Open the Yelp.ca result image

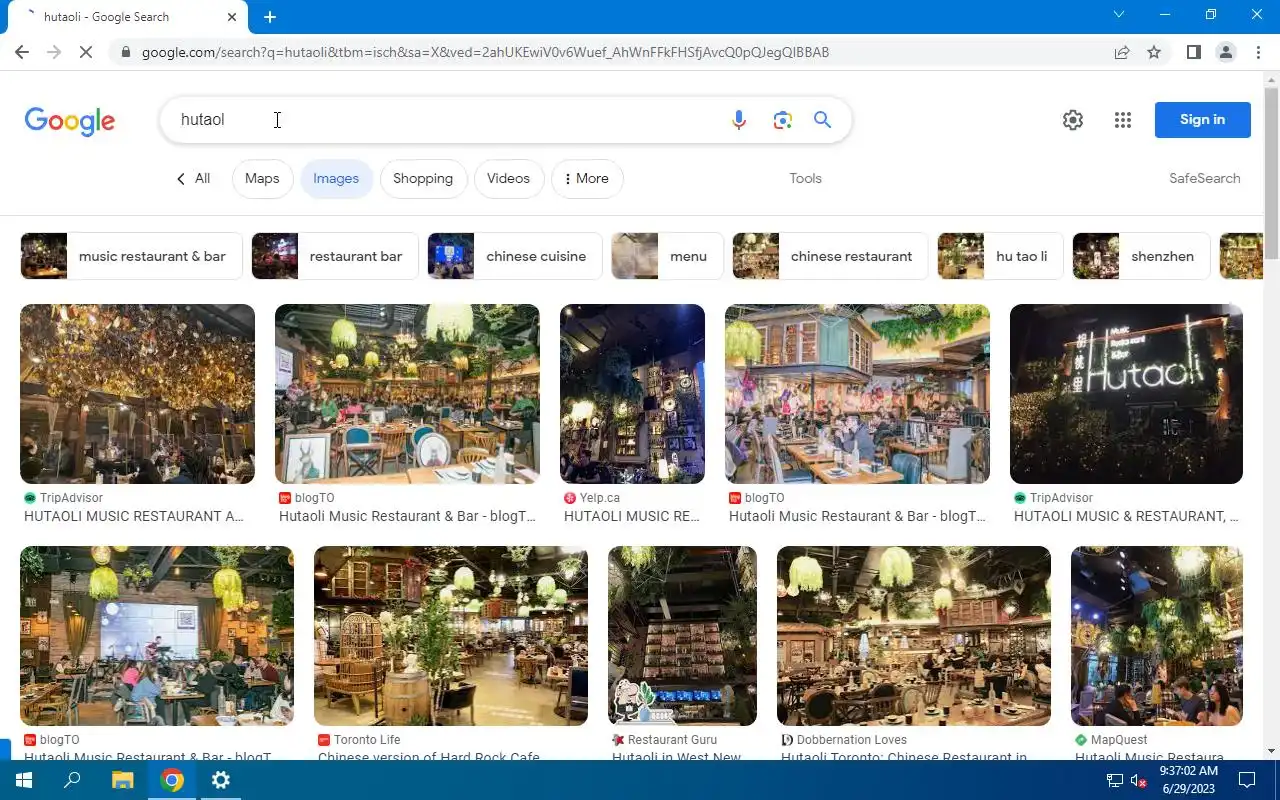(x=632, y=394)
